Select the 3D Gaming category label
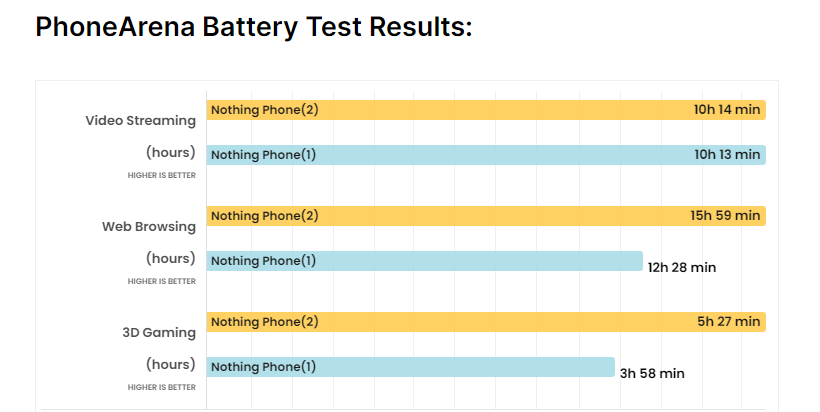The width and height of the screenshot is (820, 412). (159, 333)
